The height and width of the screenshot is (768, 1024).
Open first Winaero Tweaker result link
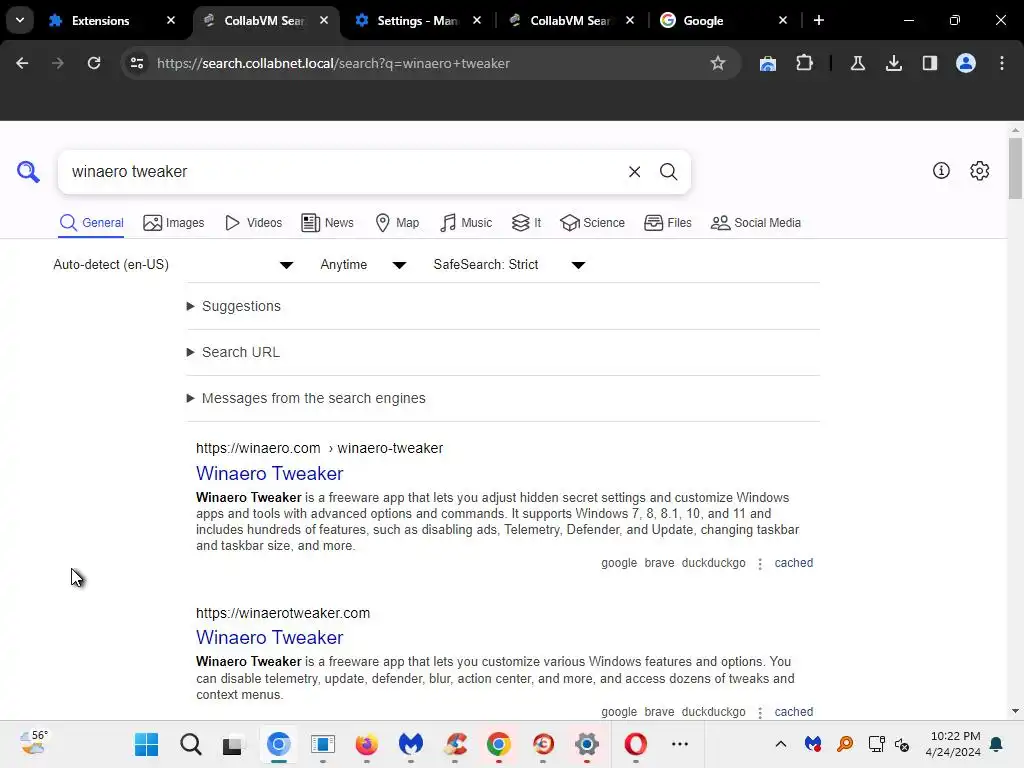(x=269, y=473)
